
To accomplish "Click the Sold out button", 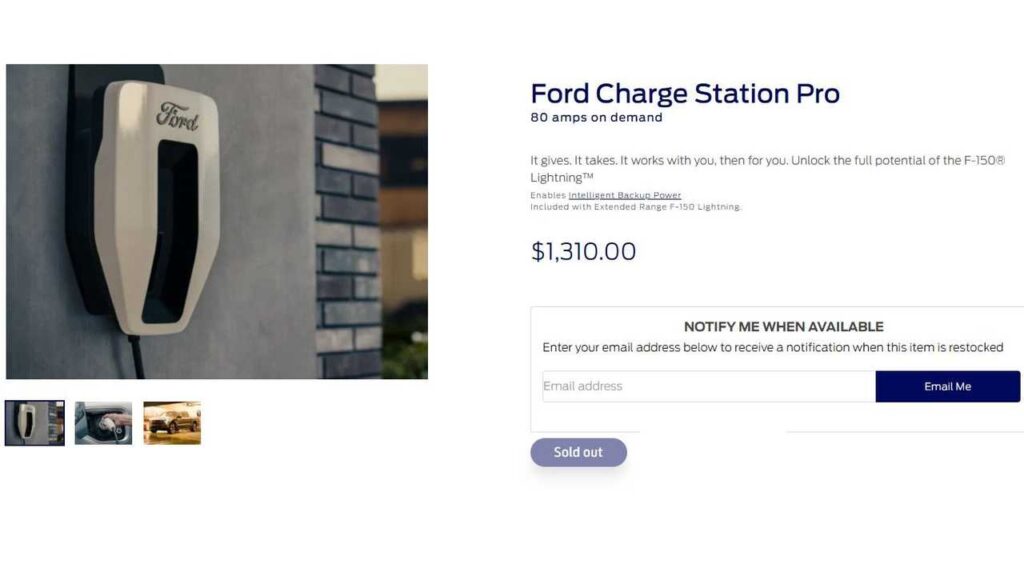I will click(578, 452).
